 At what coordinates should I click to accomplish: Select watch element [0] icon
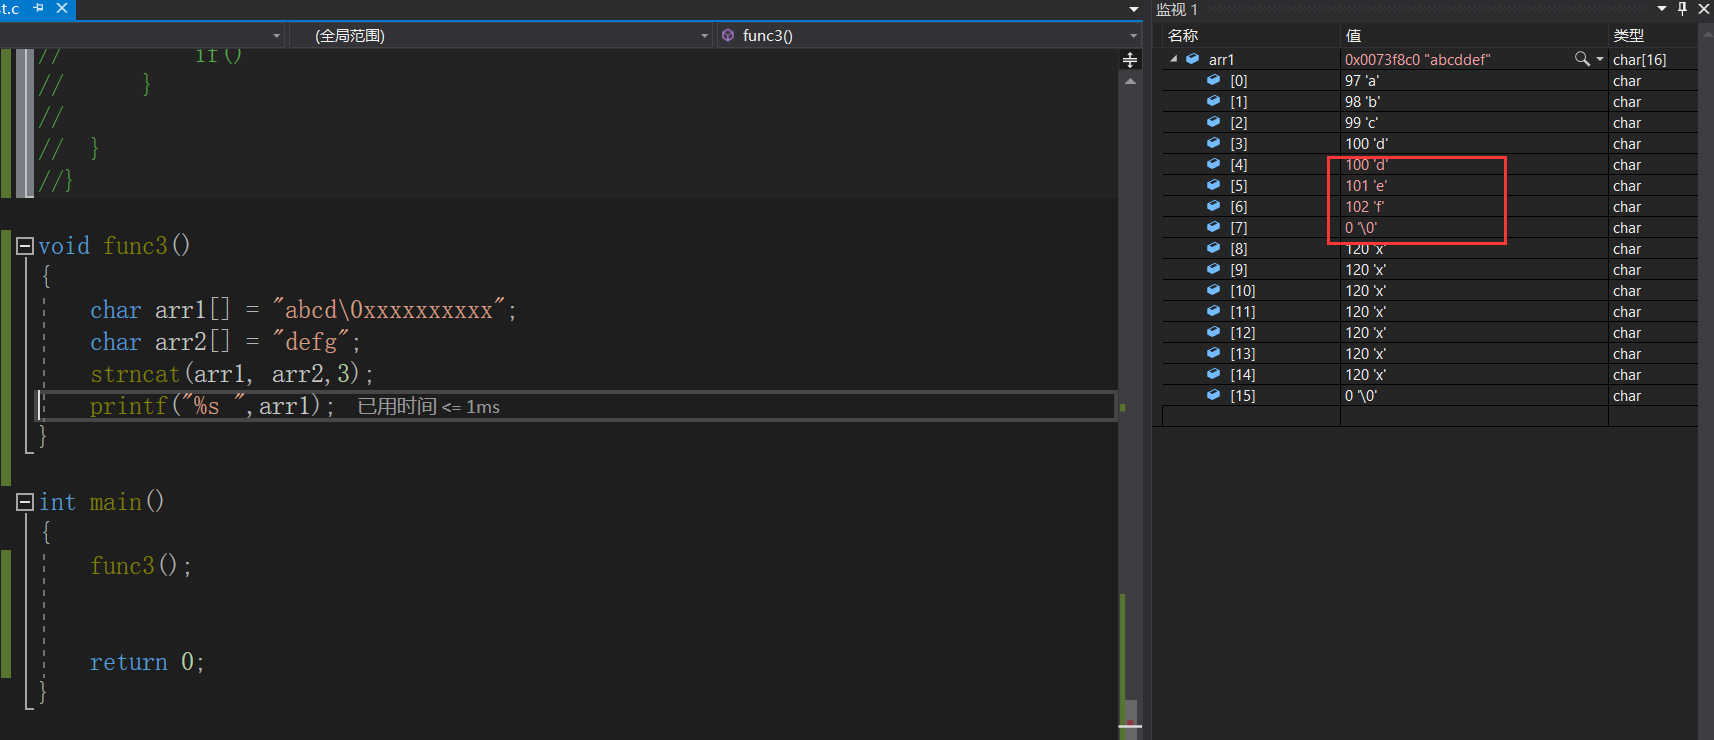pos(1213,80)
